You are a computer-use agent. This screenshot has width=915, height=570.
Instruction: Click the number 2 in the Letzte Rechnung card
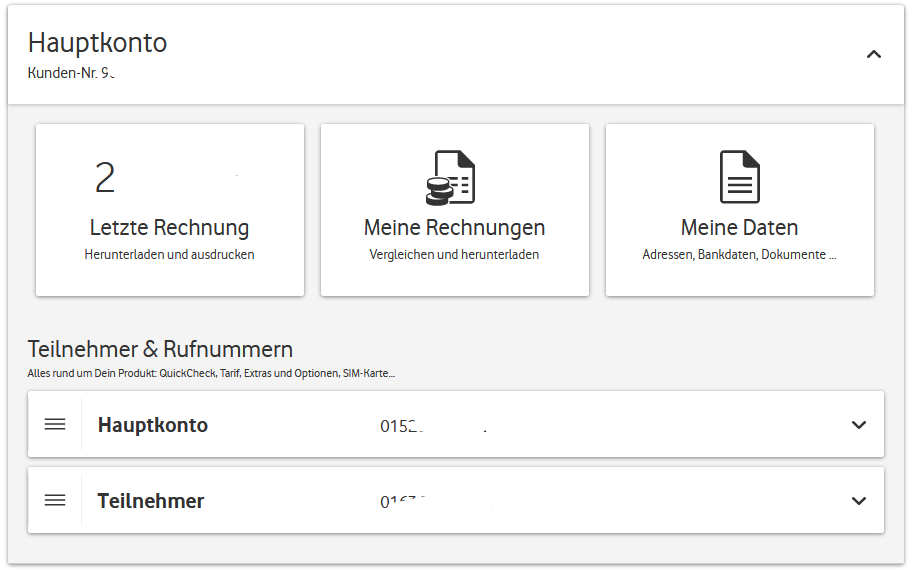[105, 178]
